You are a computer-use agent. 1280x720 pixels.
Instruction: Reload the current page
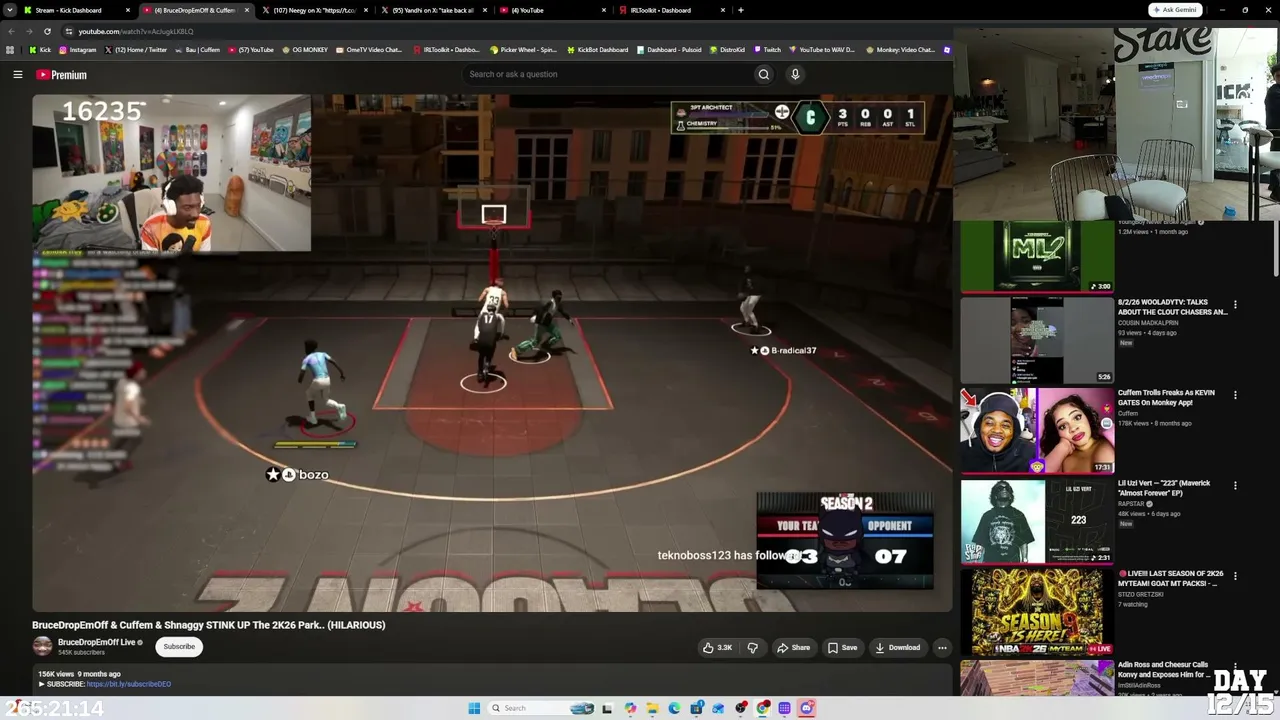click(46, 31)
